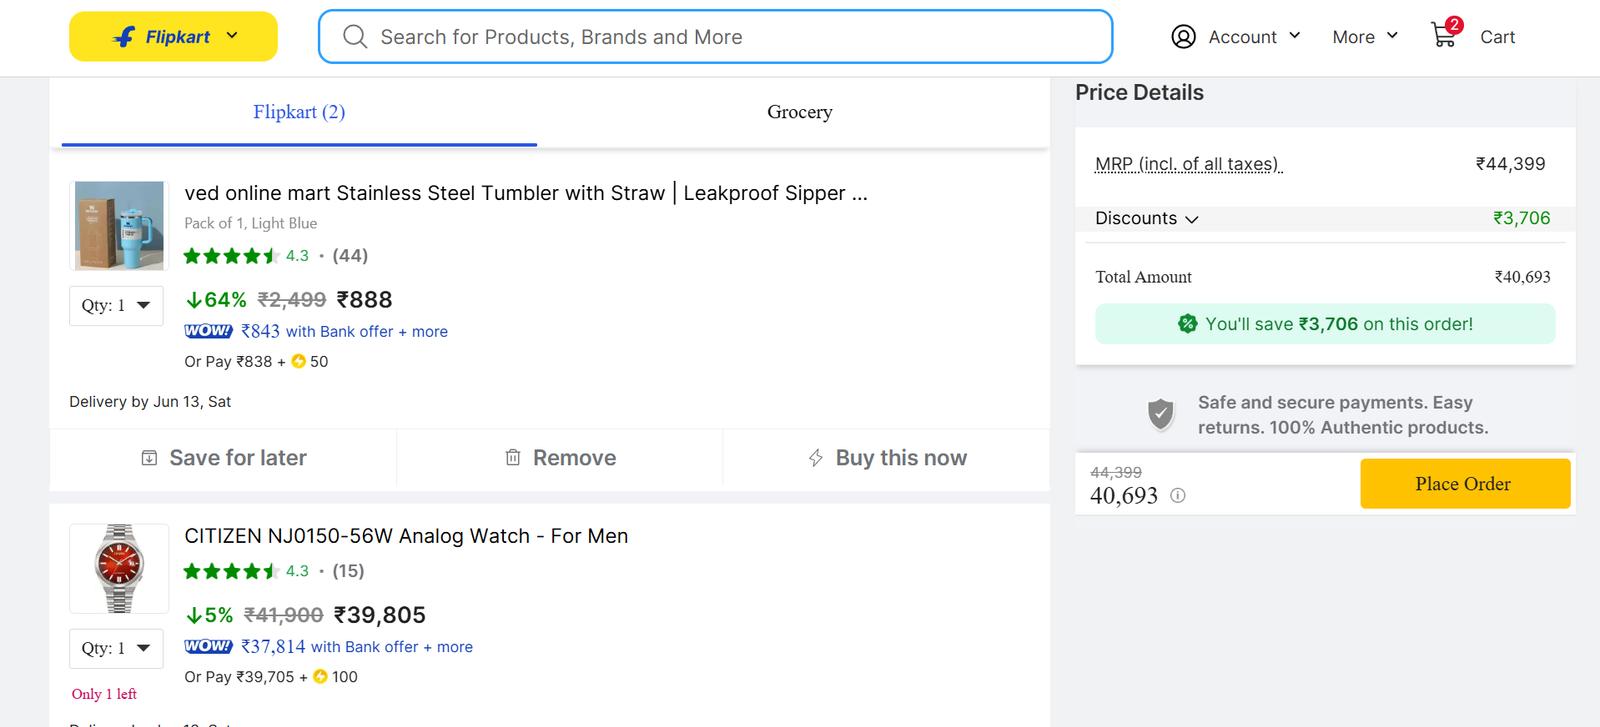Click the 'Only 1 left' text
Viewport: 1600px width, 727px height.
[104, 694]
